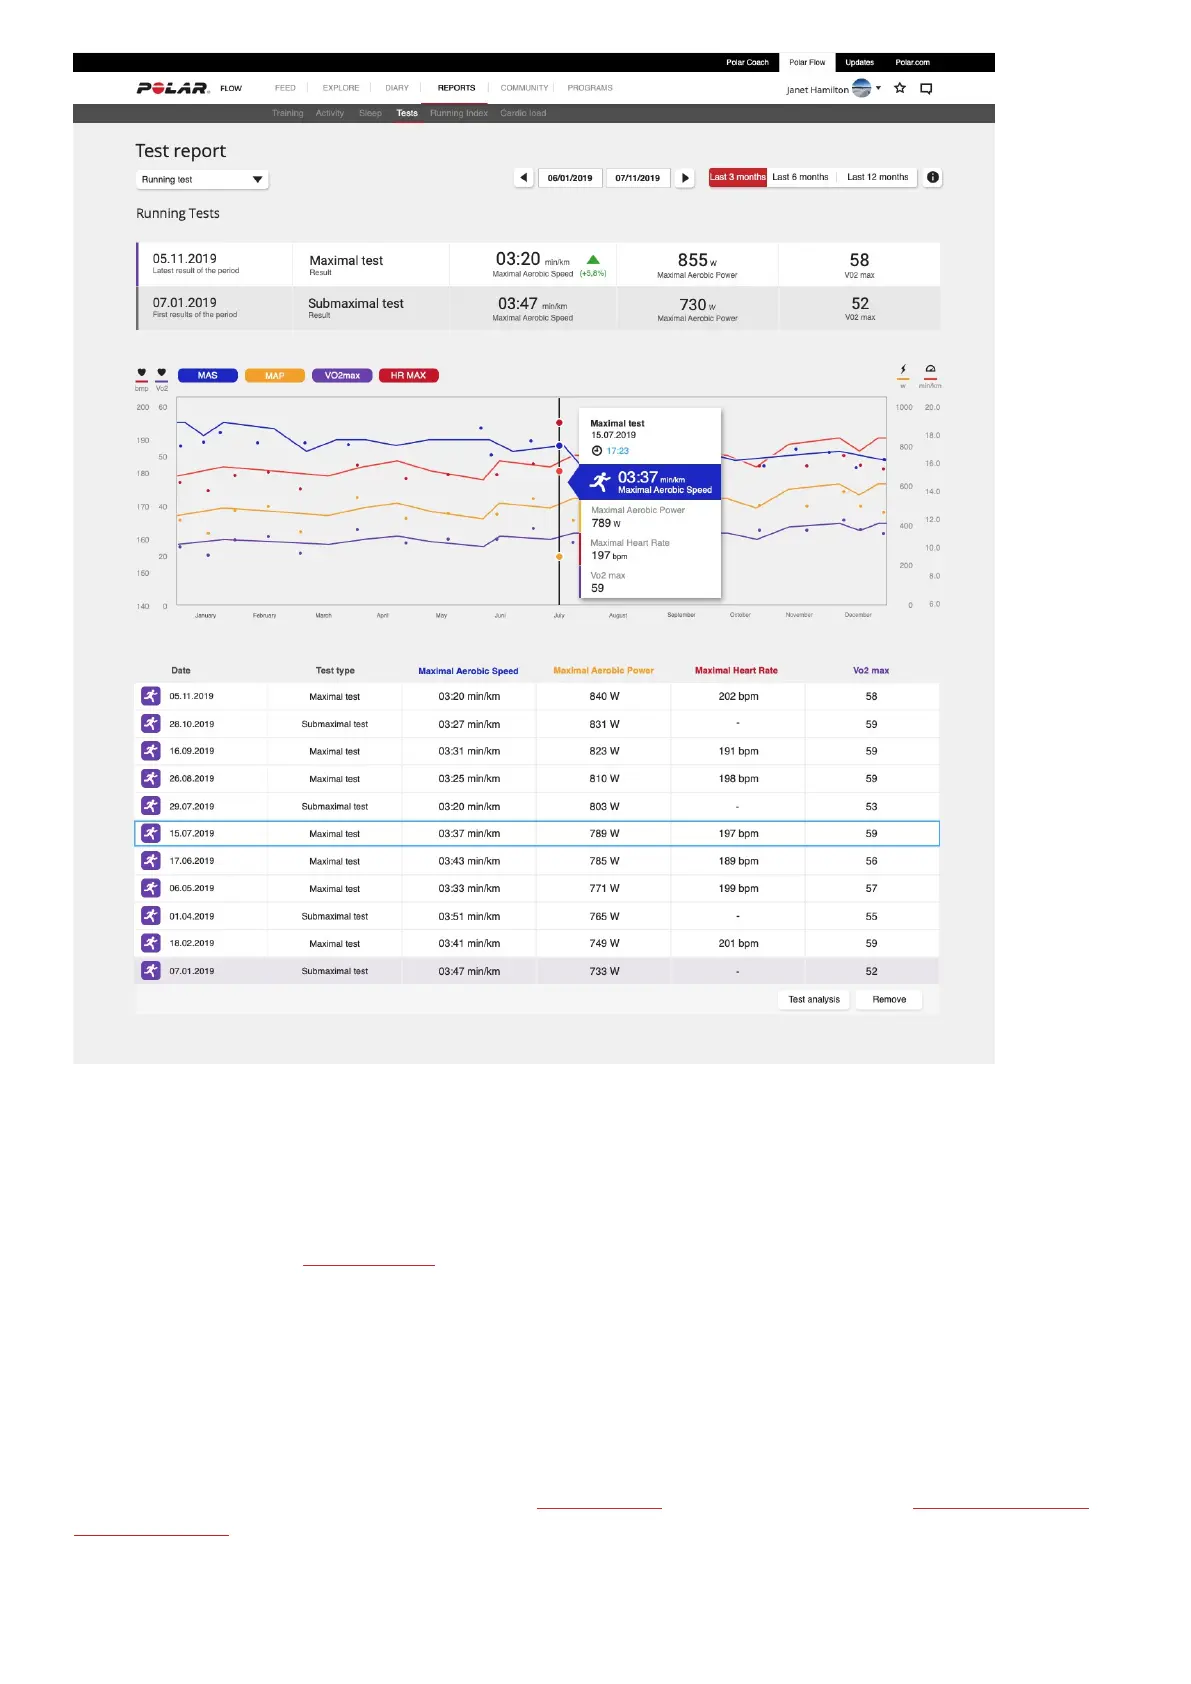
Task: Switch to the Running Index tab
Action: [459, 113]
